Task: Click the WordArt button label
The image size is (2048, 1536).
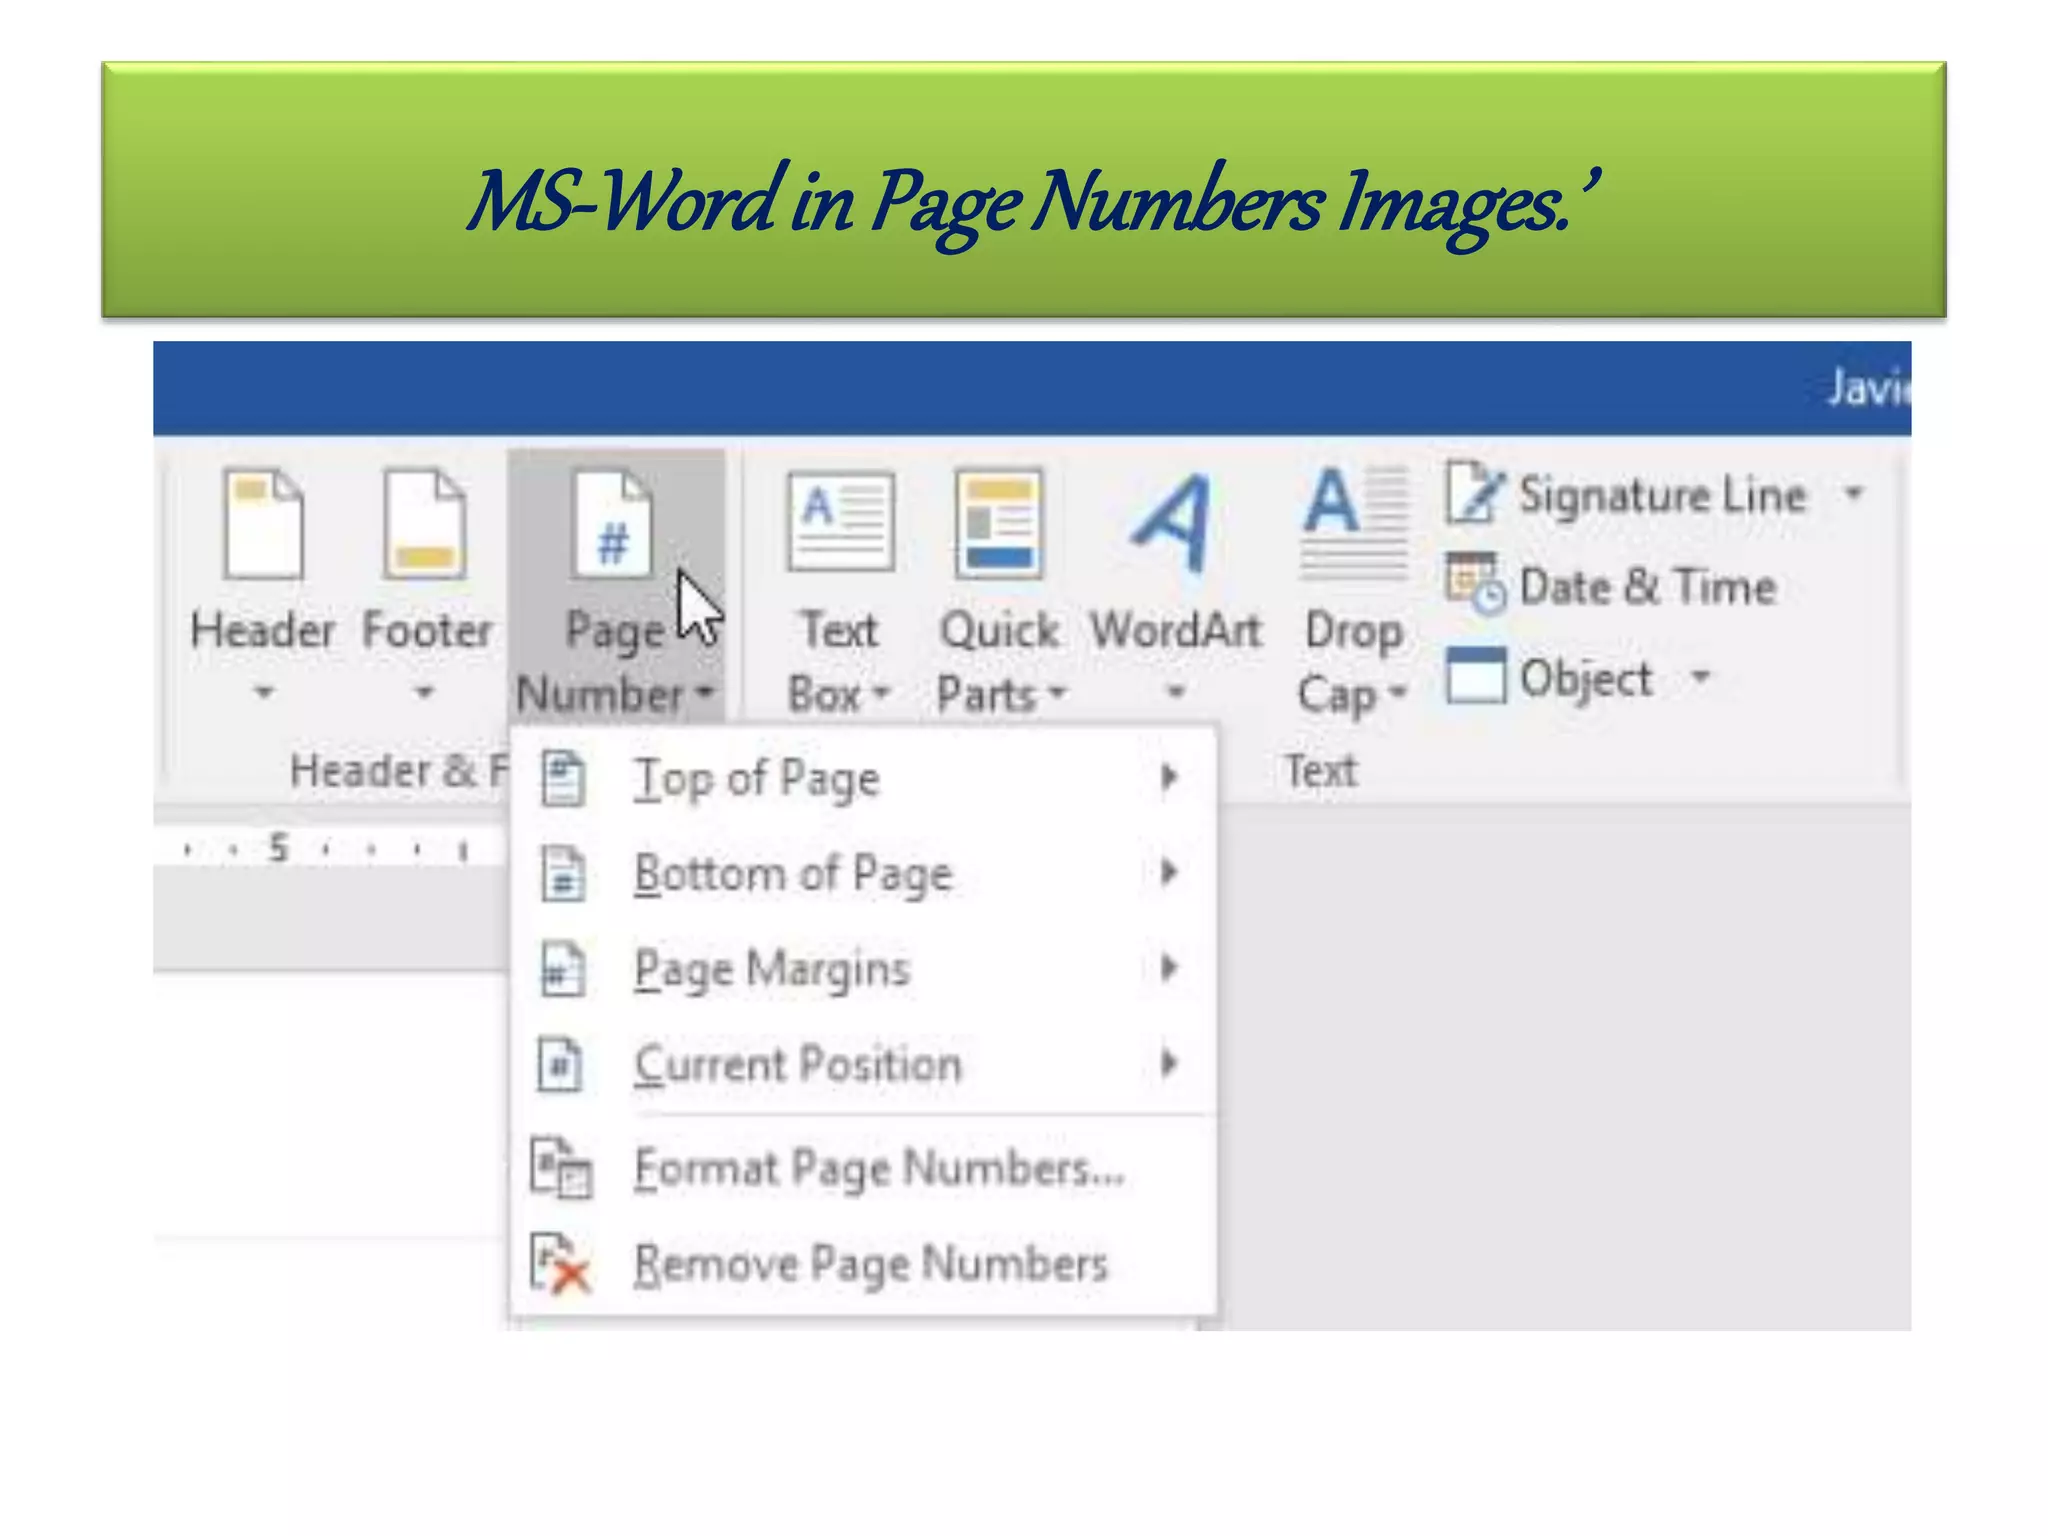Action: [1176, 631]
